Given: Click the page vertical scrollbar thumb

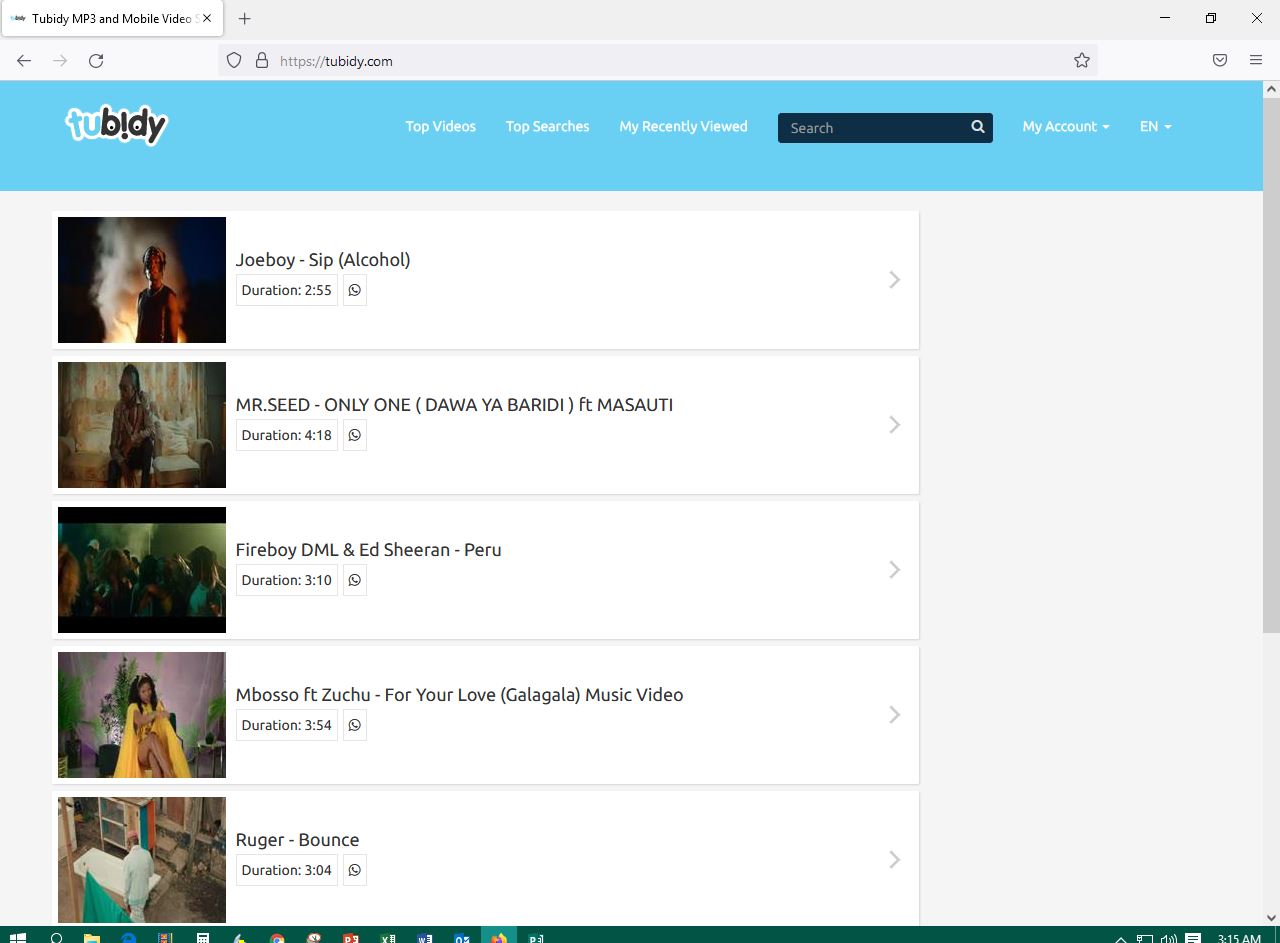Looking at the screenshot, I should (1271, 364).
